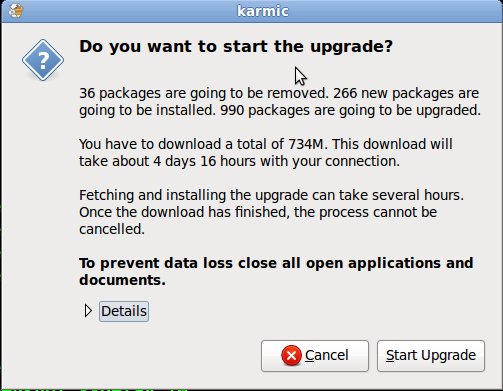Image resolution: width=503 pixels, height=391 pixels.
Task: Click the blue question mark dialog icon
Action: point(43,60)
